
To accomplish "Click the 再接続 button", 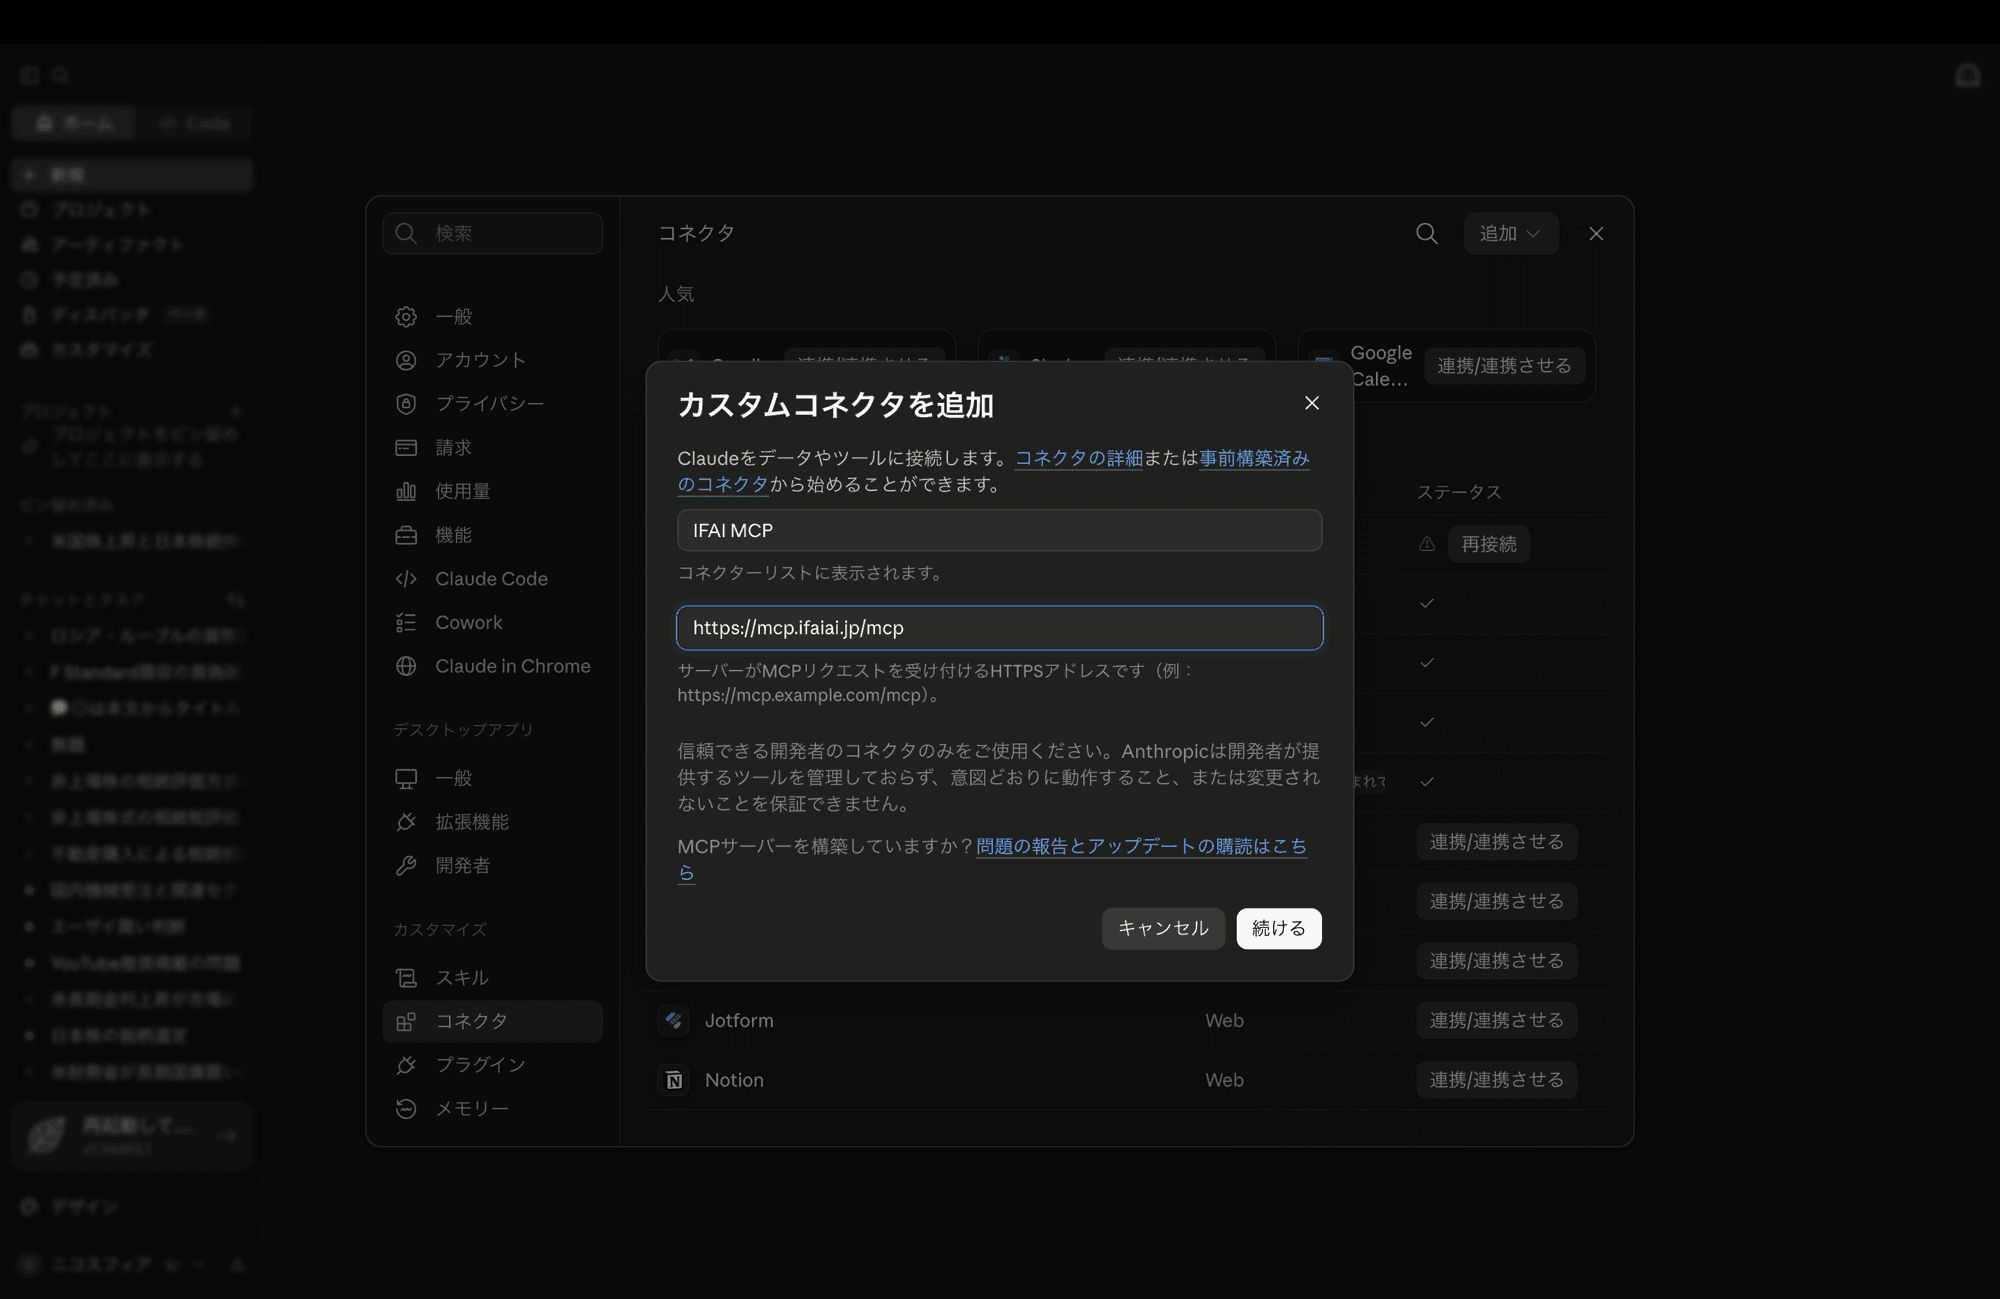I will tap(1489, 544).
